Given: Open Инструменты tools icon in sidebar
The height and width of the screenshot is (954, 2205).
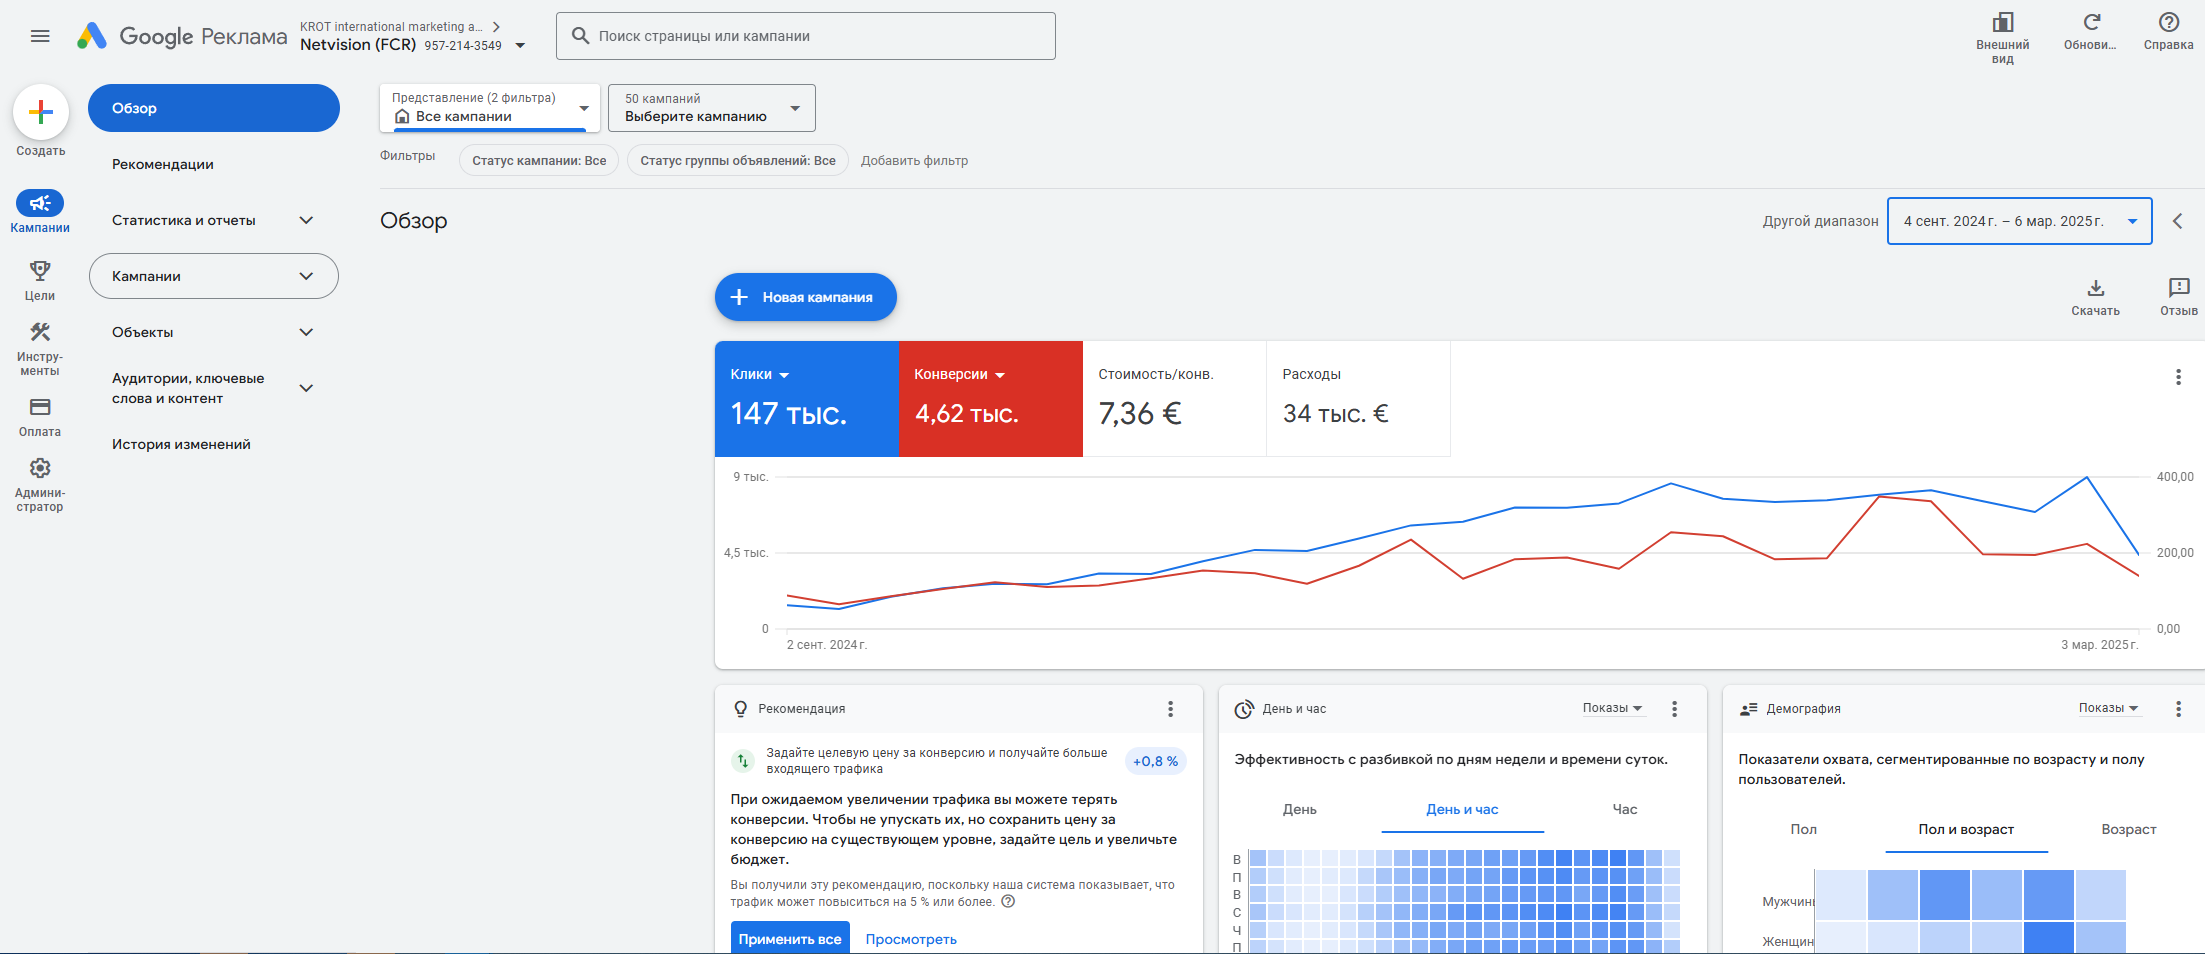Looking at the screenshot, I should pyautogui.click(x=40, y=333).
